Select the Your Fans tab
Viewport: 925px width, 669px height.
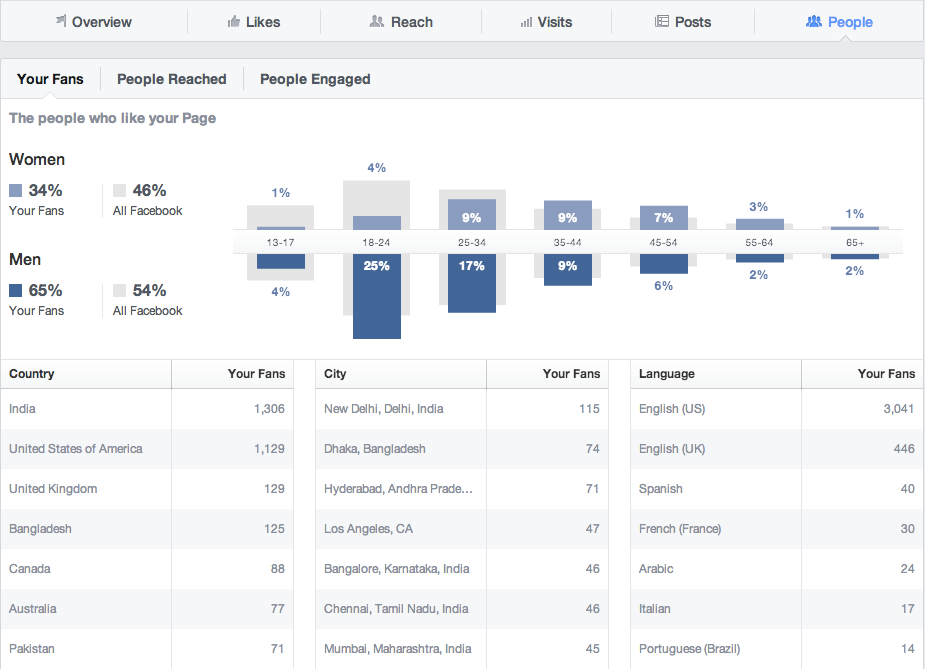click(50, 78)
